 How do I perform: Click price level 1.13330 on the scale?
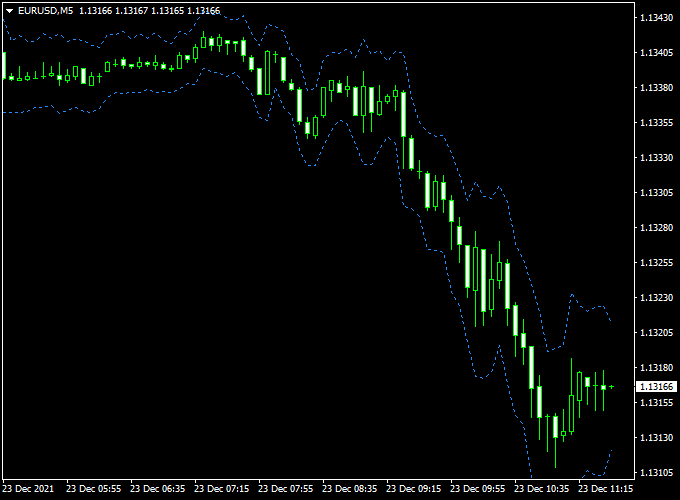click(x=657, y=158)
